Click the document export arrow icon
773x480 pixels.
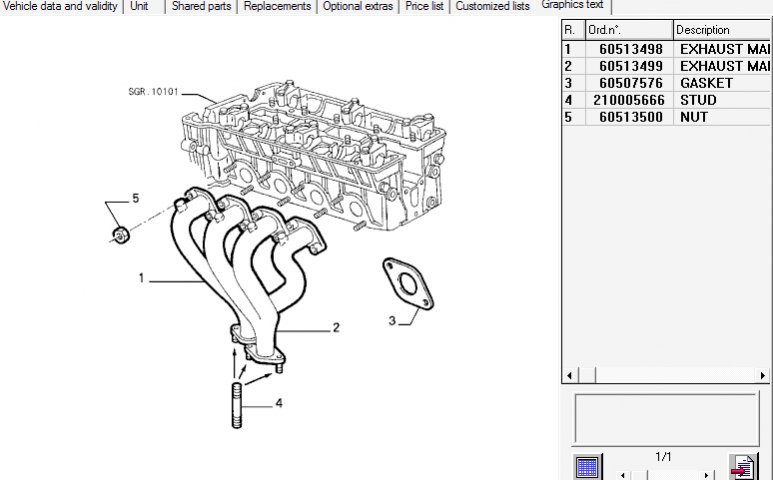743,468
